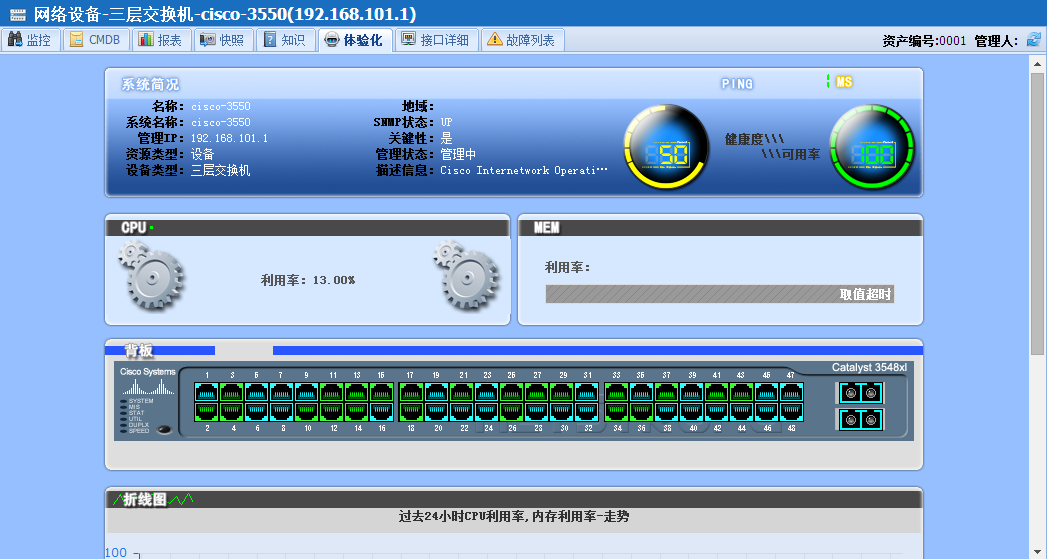Click the 背板 backplane panel header
1047x559 pixels.
pos(139,351)
